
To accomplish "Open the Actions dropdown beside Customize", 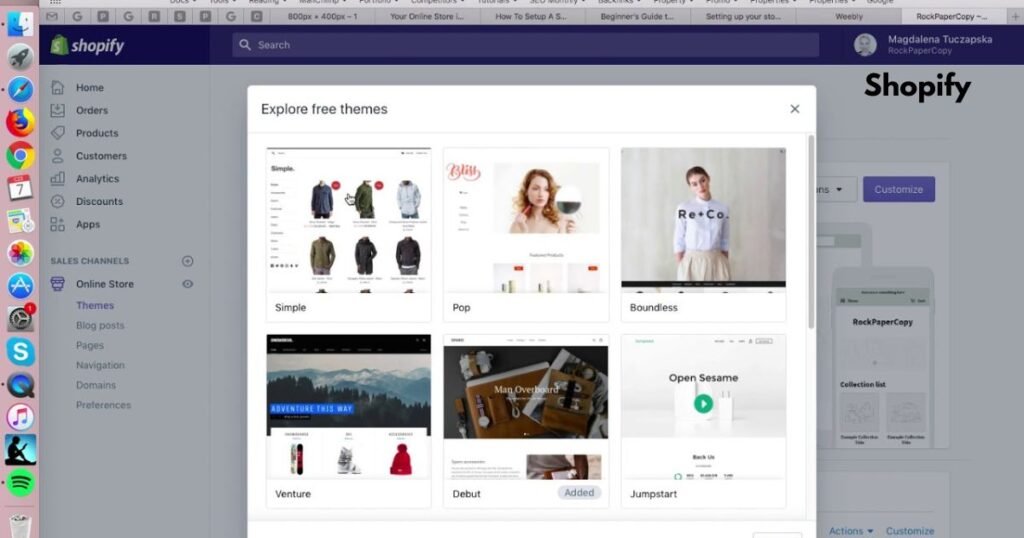I will point(835,189).
